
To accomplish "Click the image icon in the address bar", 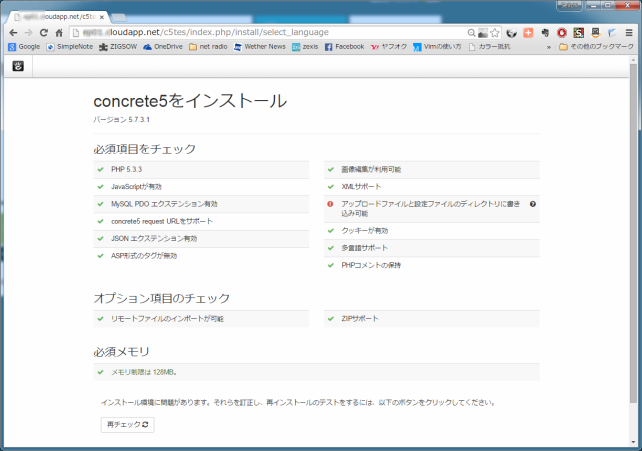I will (483, 33).
